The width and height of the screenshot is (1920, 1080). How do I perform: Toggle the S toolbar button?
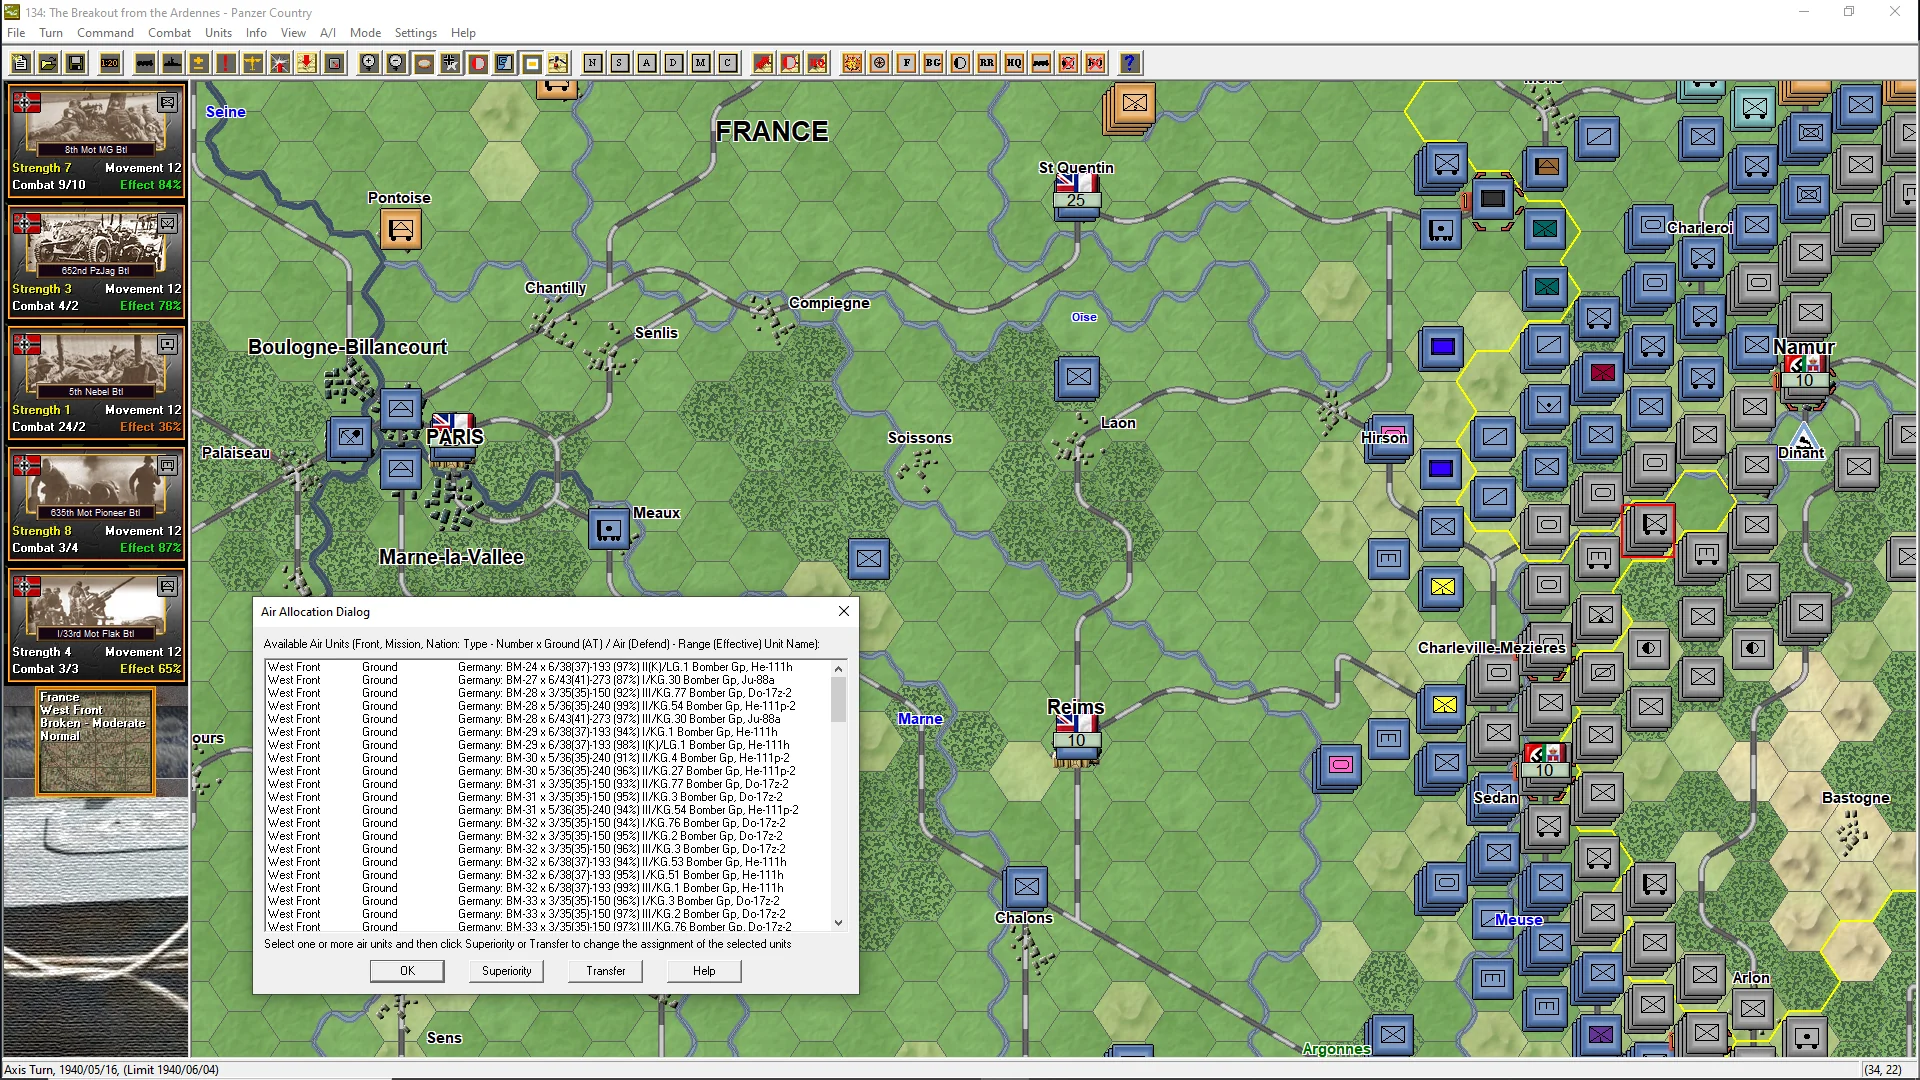tap(620, 63)
